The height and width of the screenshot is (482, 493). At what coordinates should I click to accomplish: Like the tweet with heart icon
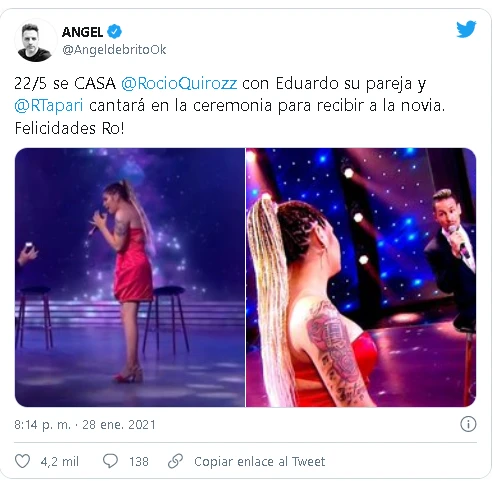(23, 461)
